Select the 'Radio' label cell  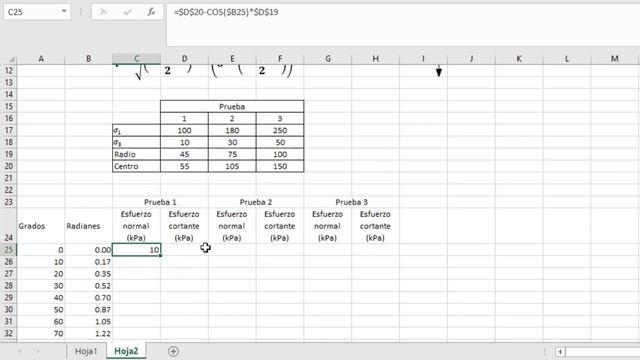point(136,154)
